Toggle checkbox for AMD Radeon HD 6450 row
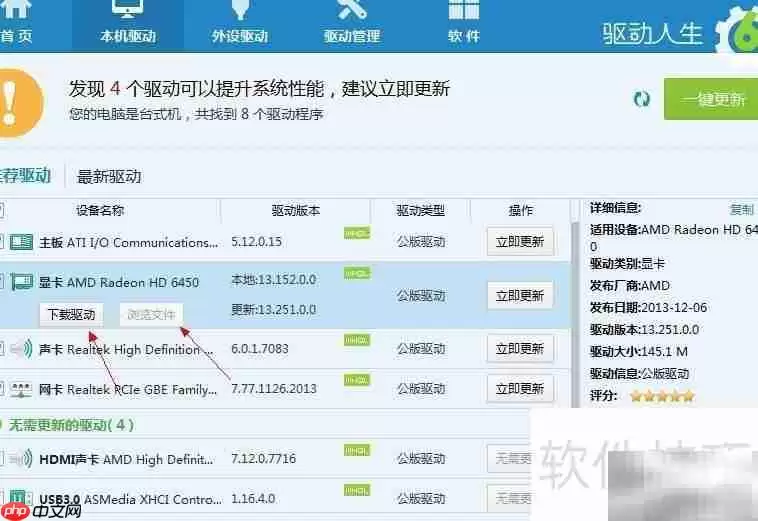This screenshot has width=758, height=521. 1,282
